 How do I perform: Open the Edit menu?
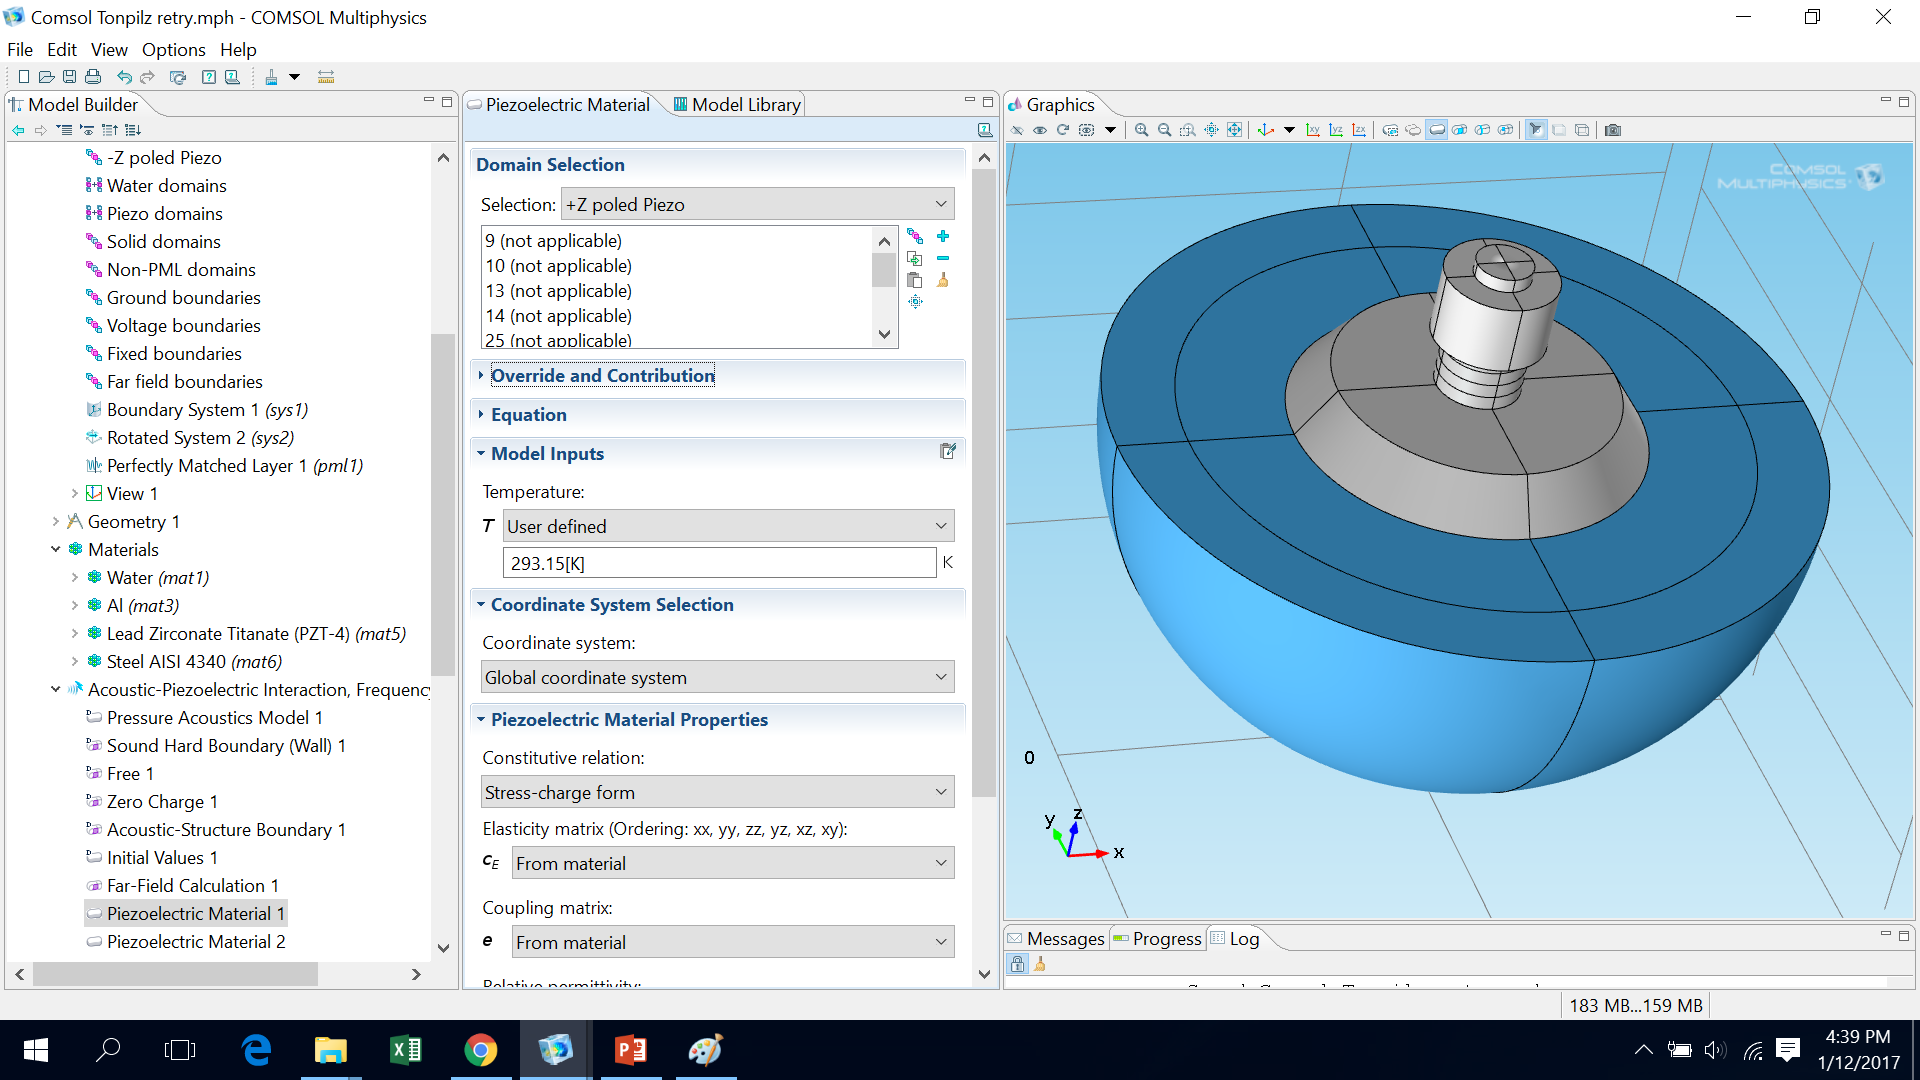tap(62, 49)
